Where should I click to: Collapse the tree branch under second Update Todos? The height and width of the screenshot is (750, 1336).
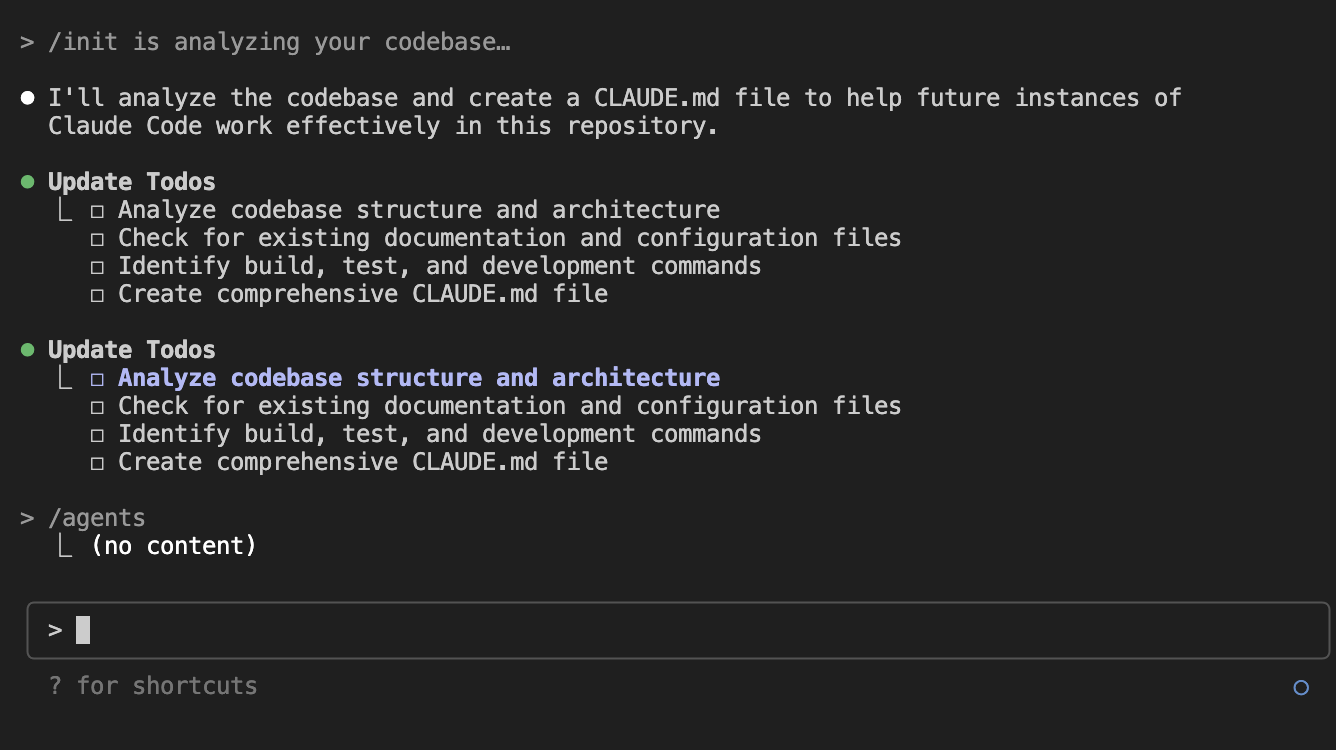pyautogui.click(x=65, y=378)
